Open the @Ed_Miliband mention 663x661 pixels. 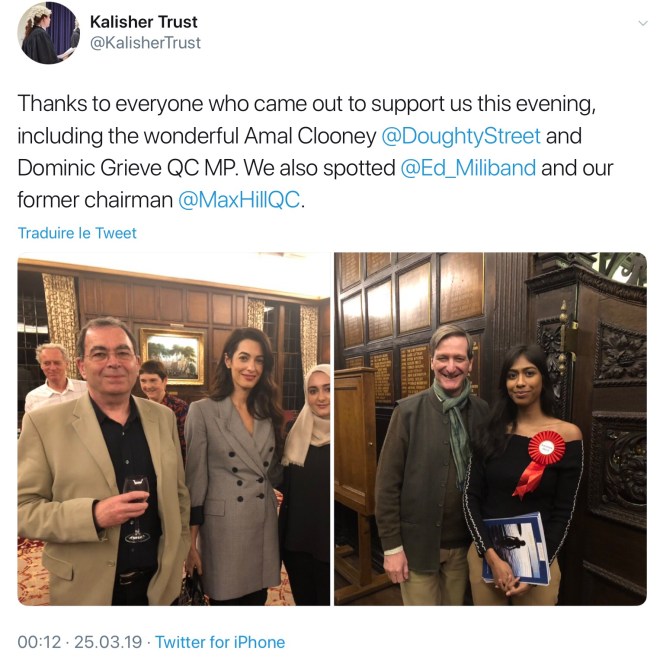pyautogui.click(x=468, y=168)
